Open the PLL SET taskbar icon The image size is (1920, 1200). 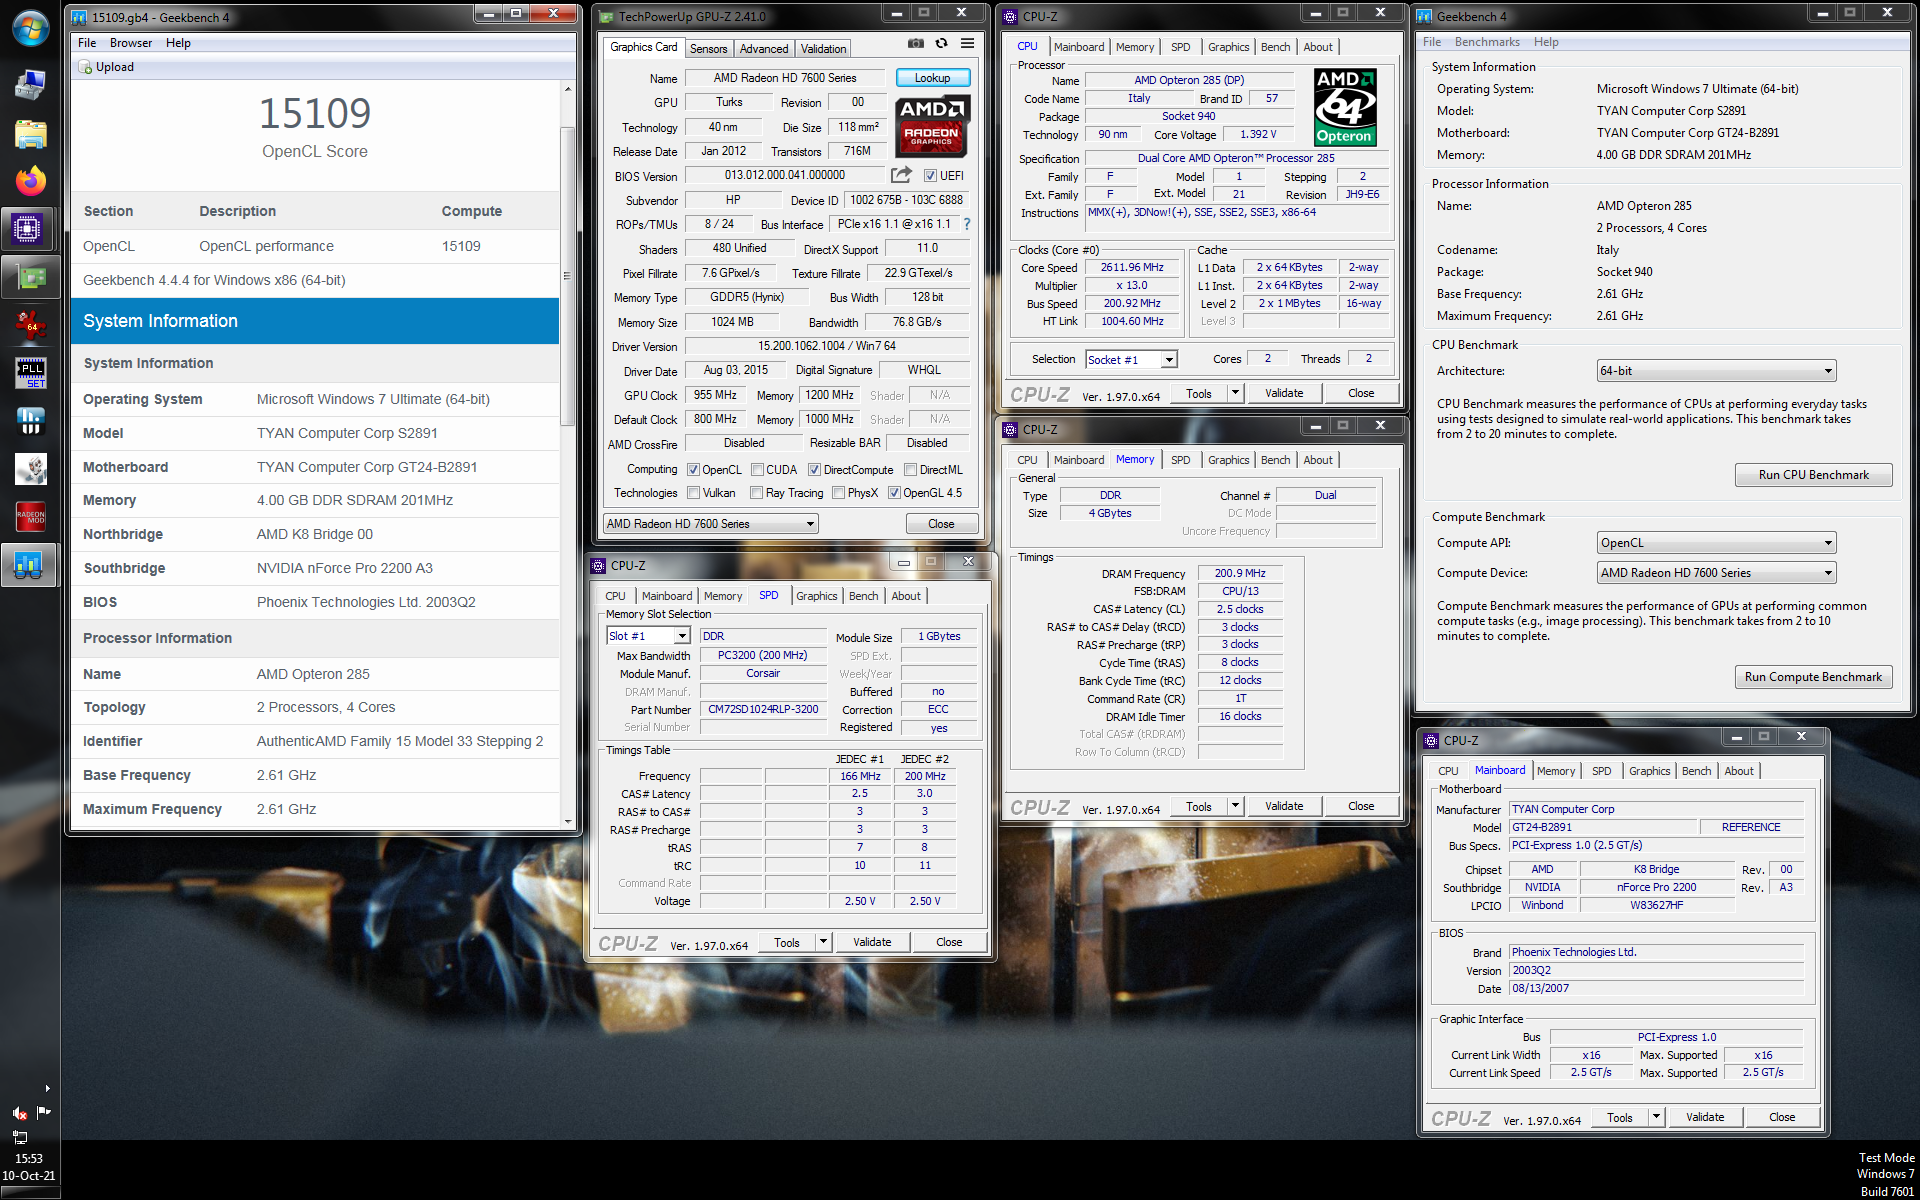point(30,373)
